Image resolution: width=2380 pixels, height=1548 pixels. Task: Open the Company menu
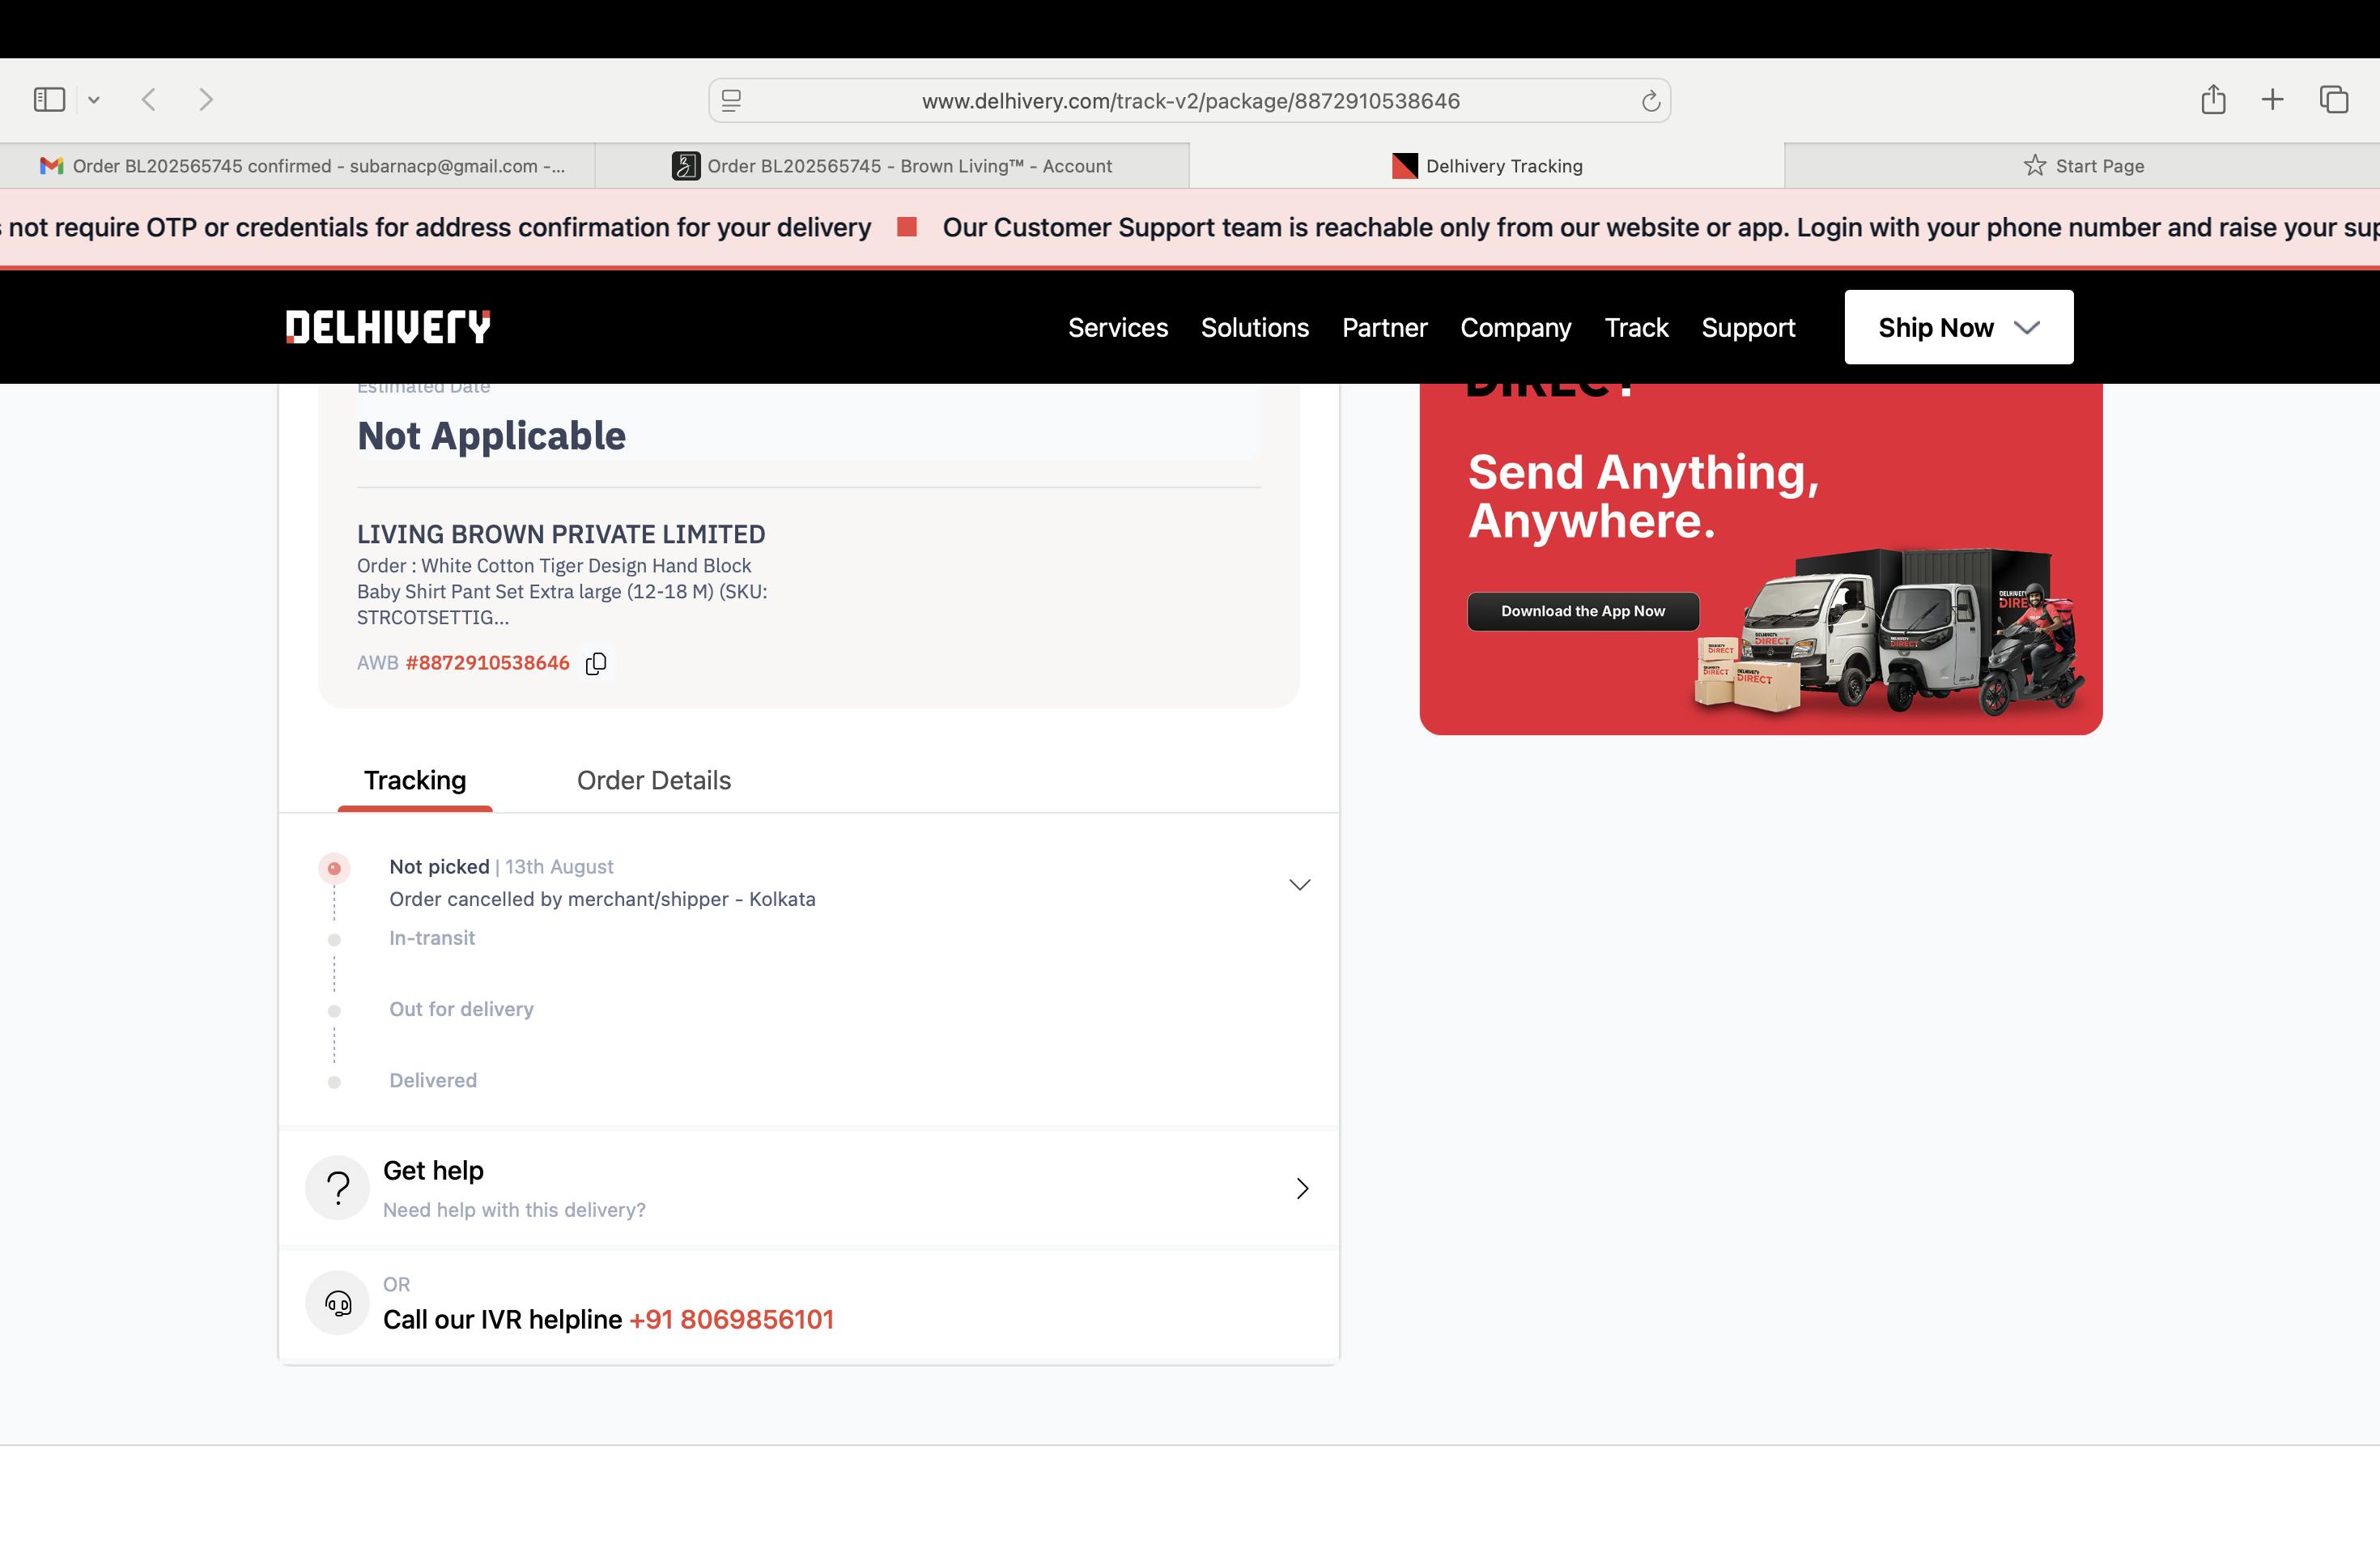coord(1516,328)
